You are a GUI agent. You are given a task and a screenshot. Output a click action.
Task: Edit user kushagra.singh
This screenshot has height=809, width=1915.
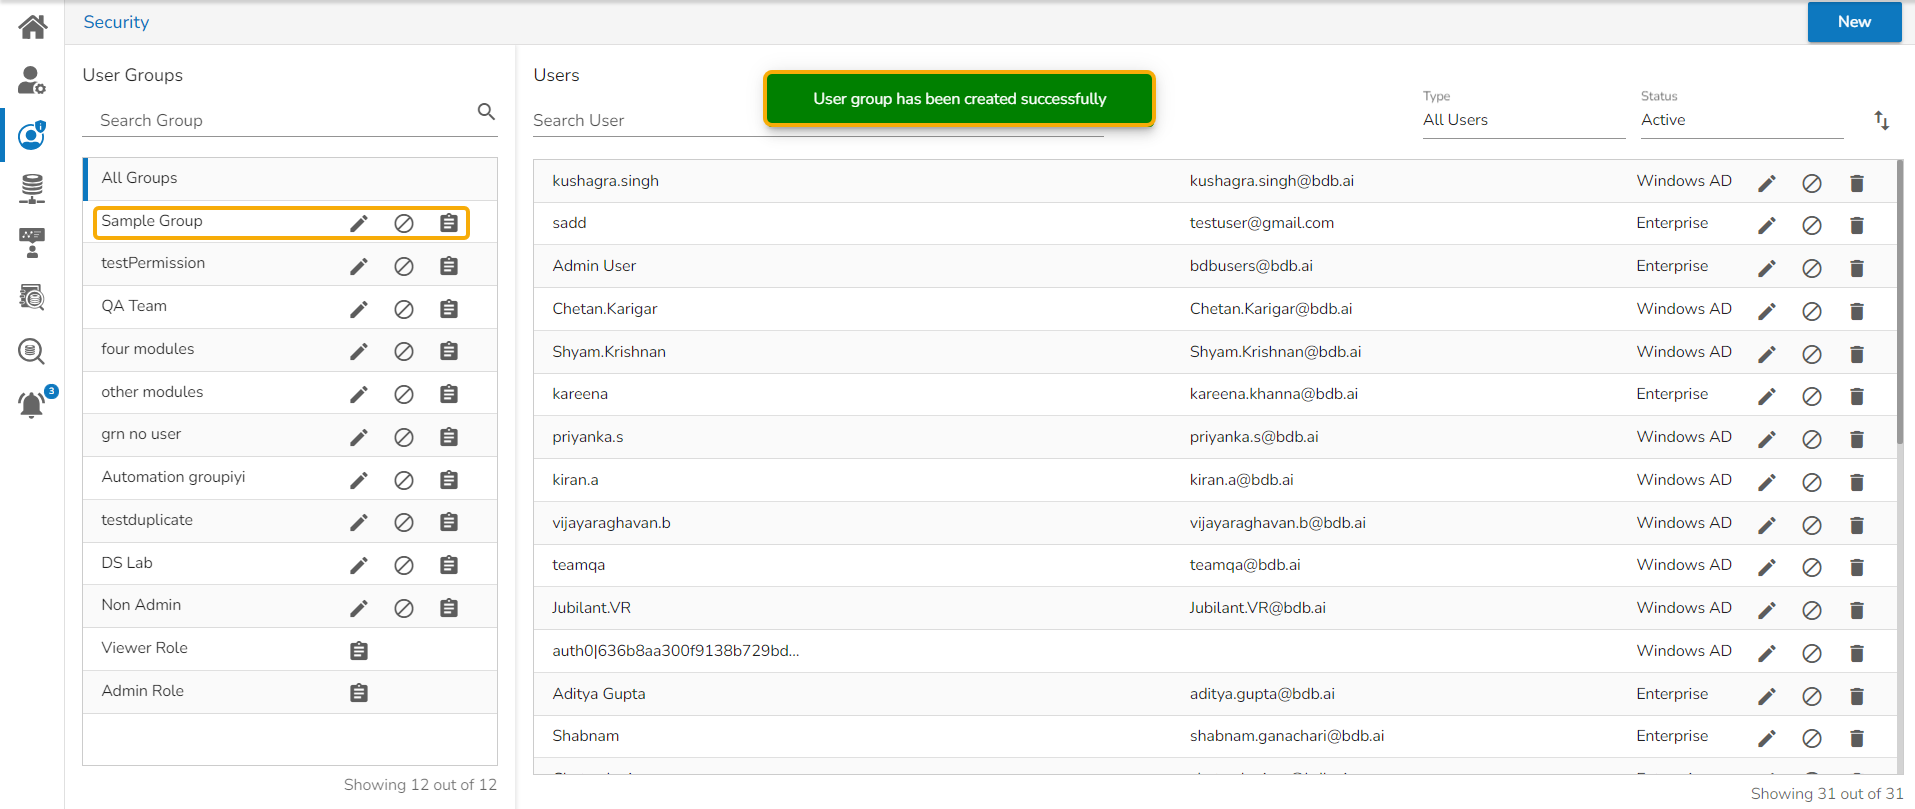(1767, 183)
